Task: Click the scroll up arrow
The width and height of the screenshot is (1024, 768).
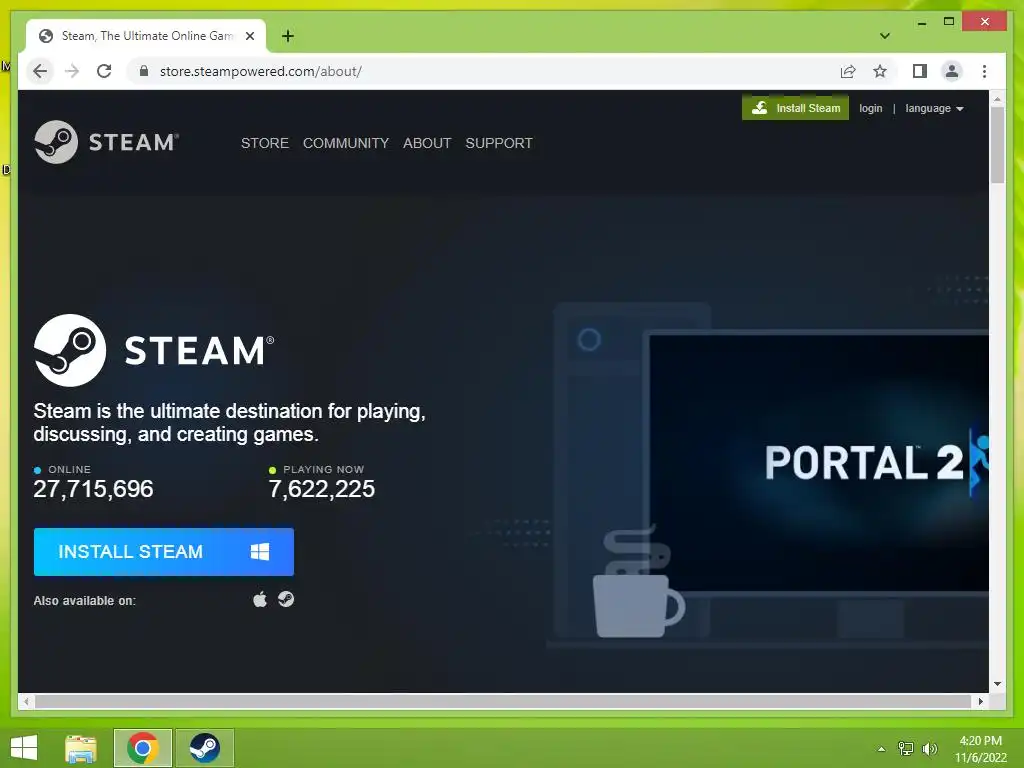Action: point(997,99)
